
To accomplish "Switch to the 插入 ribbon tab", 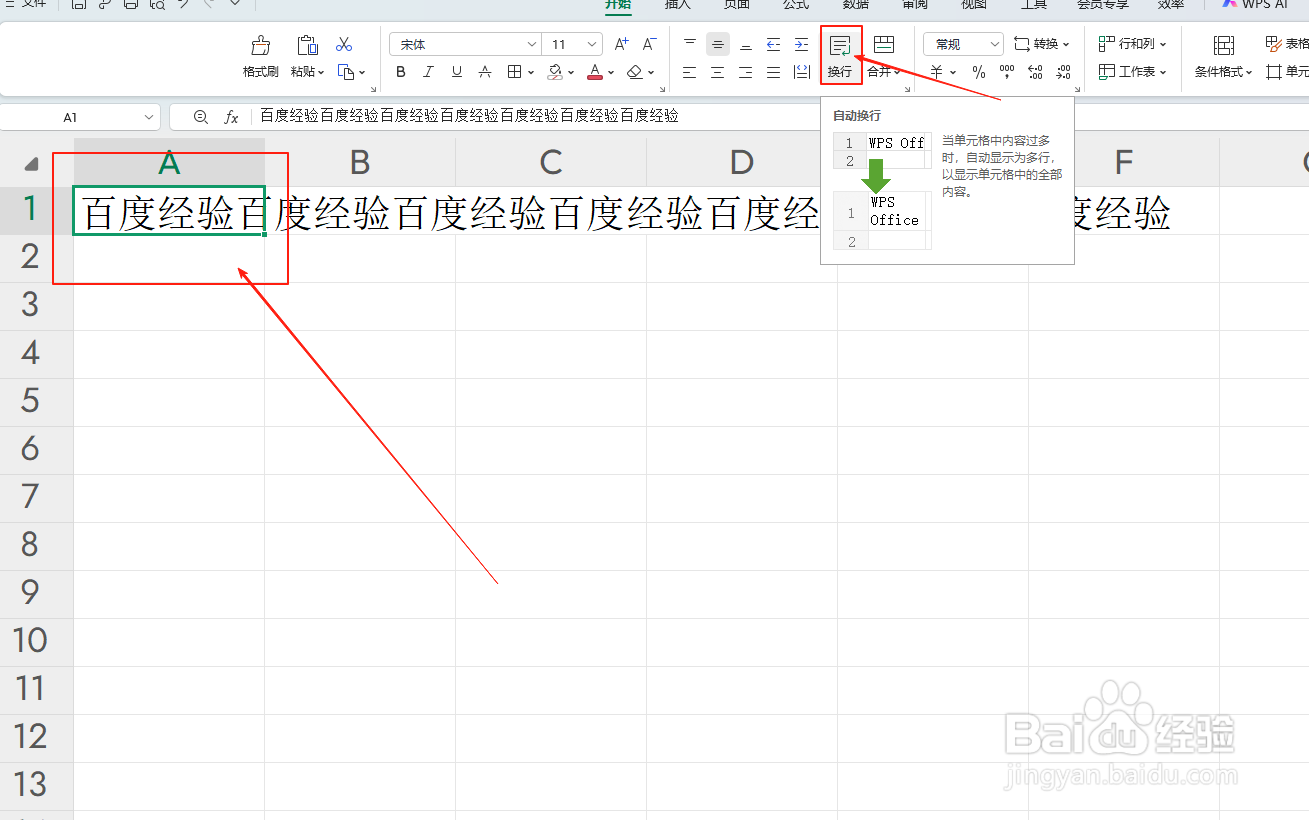I will [x=677, y=4].
